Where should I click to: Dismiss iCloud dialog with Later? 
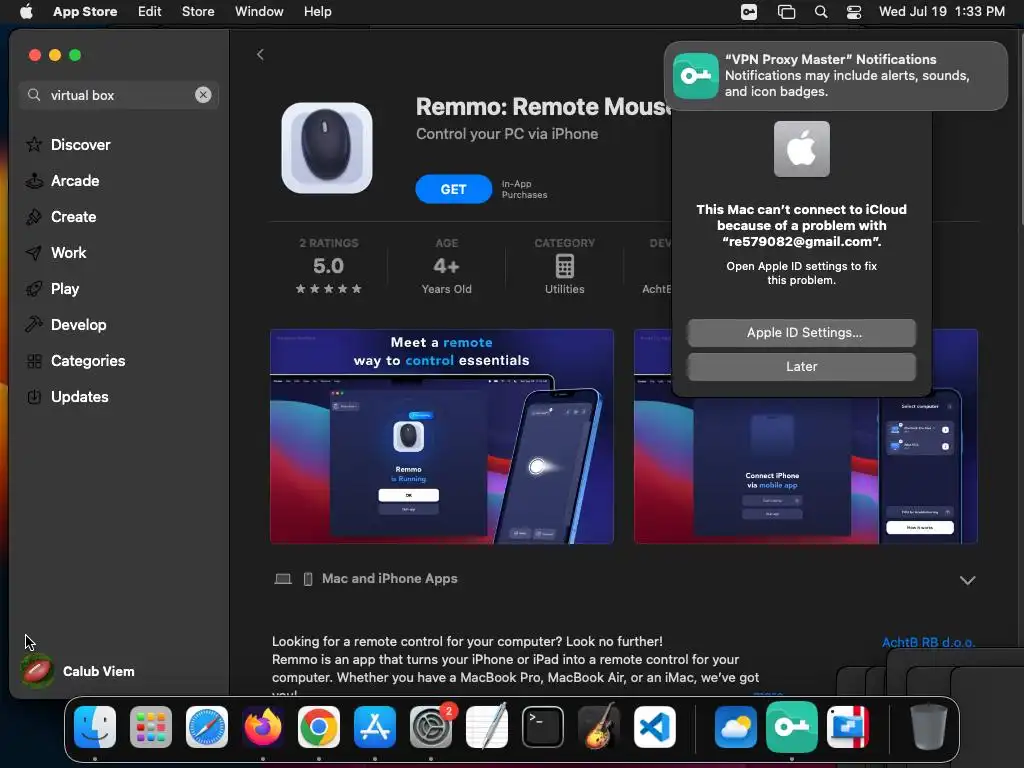click(x=801, y=366)
